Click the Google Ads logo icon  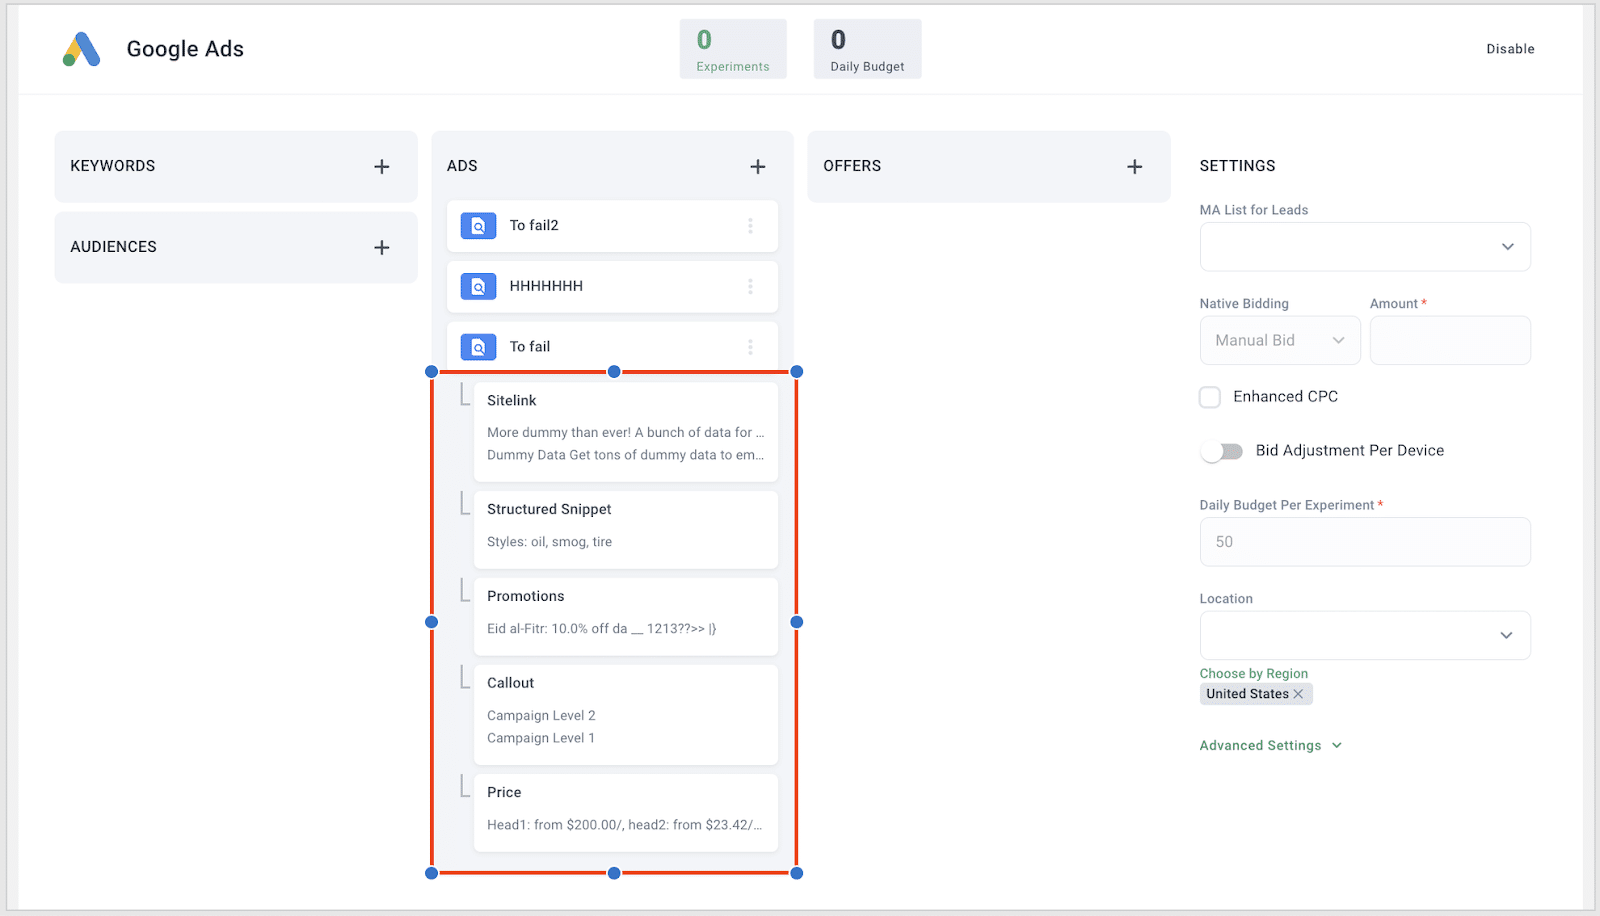point(81,49)
